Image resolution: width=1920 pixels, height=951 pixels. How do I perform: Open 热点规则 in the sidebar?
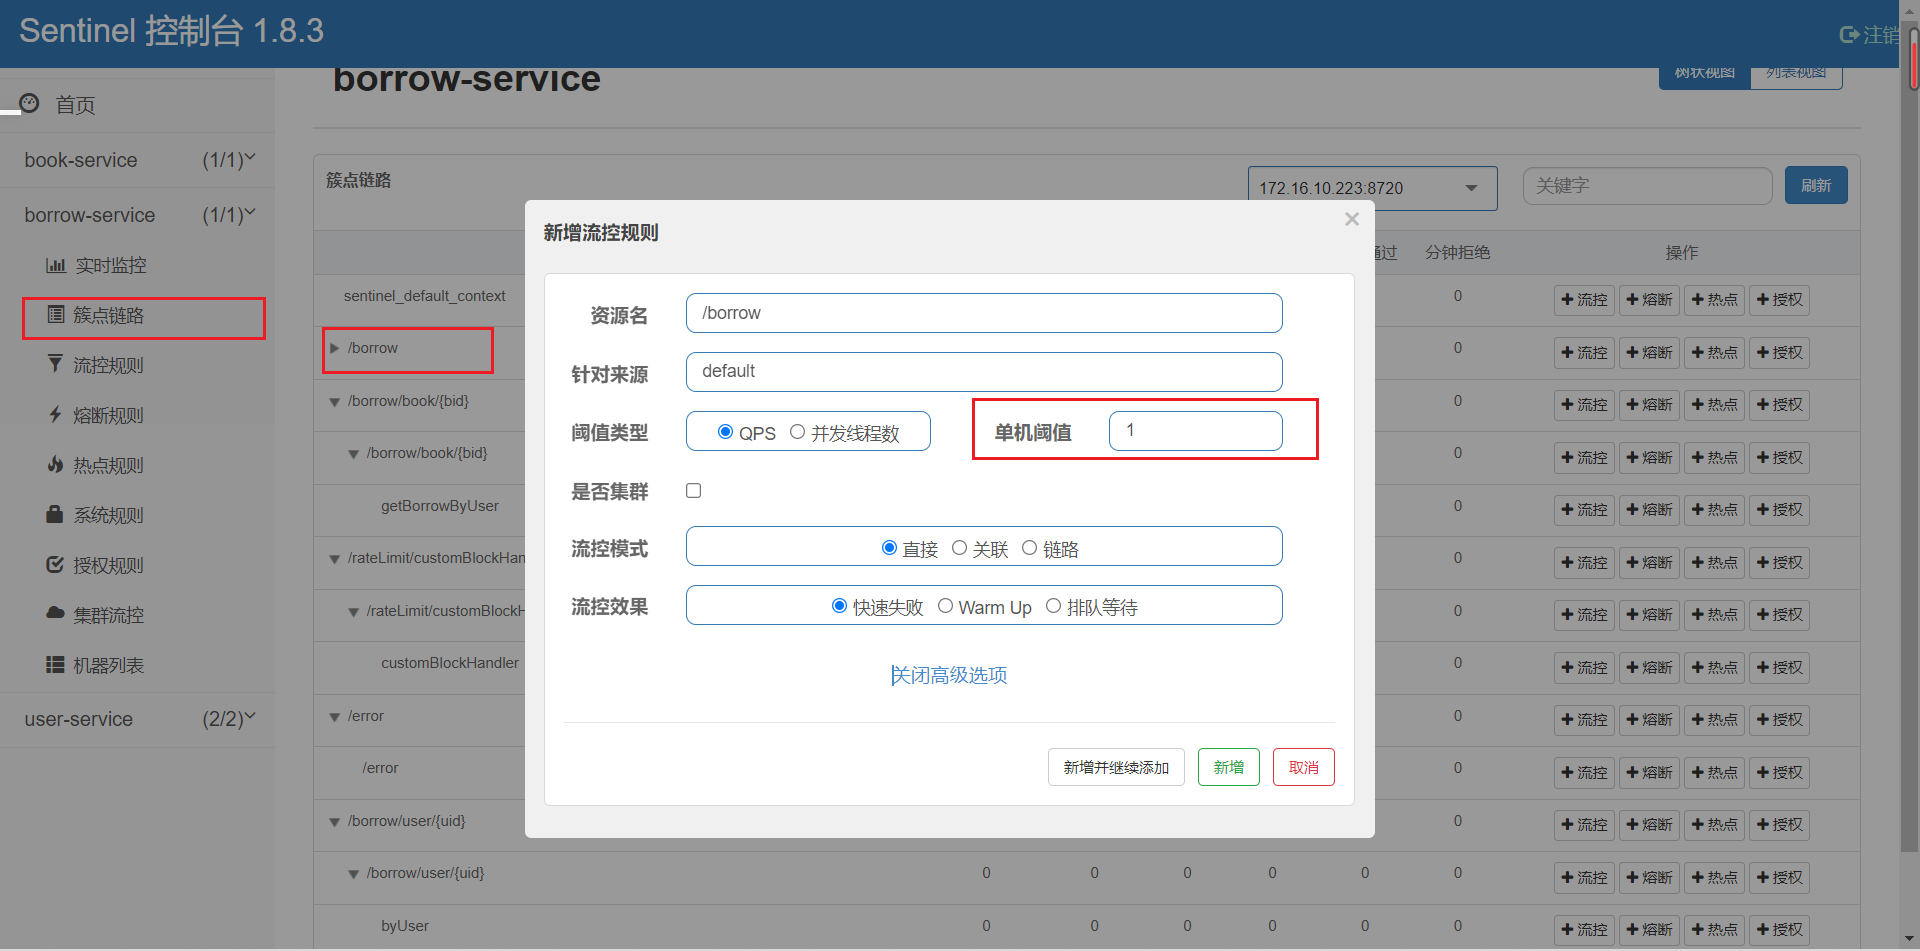(108, 465)
